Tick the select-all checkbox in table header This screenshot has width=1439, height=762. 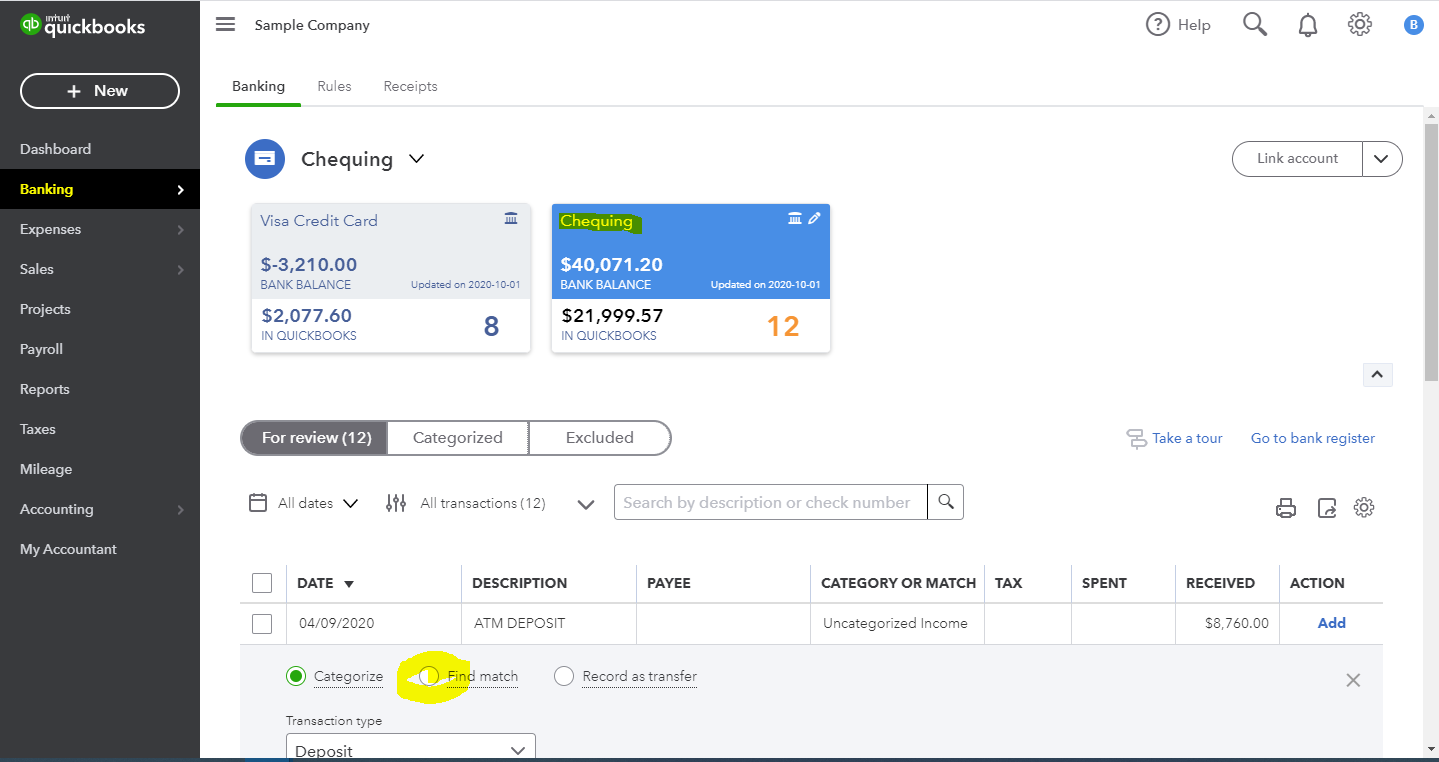[262, 583]
